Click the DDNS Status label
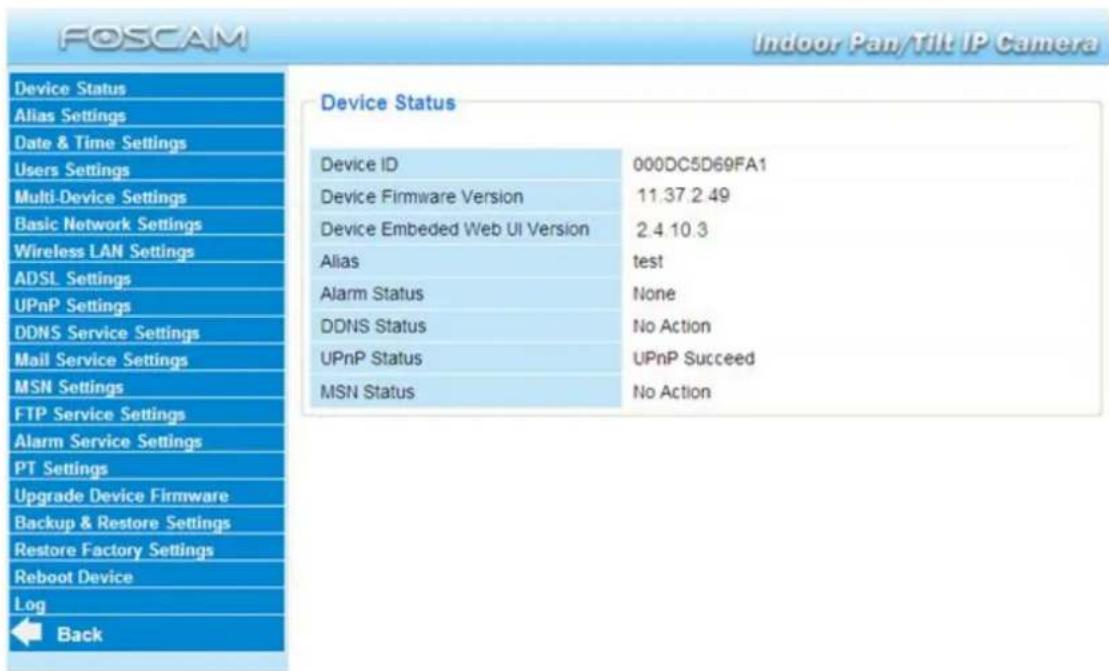Image resolution: width=1109 pixels, height=671 pixels. tap(373, 326)
